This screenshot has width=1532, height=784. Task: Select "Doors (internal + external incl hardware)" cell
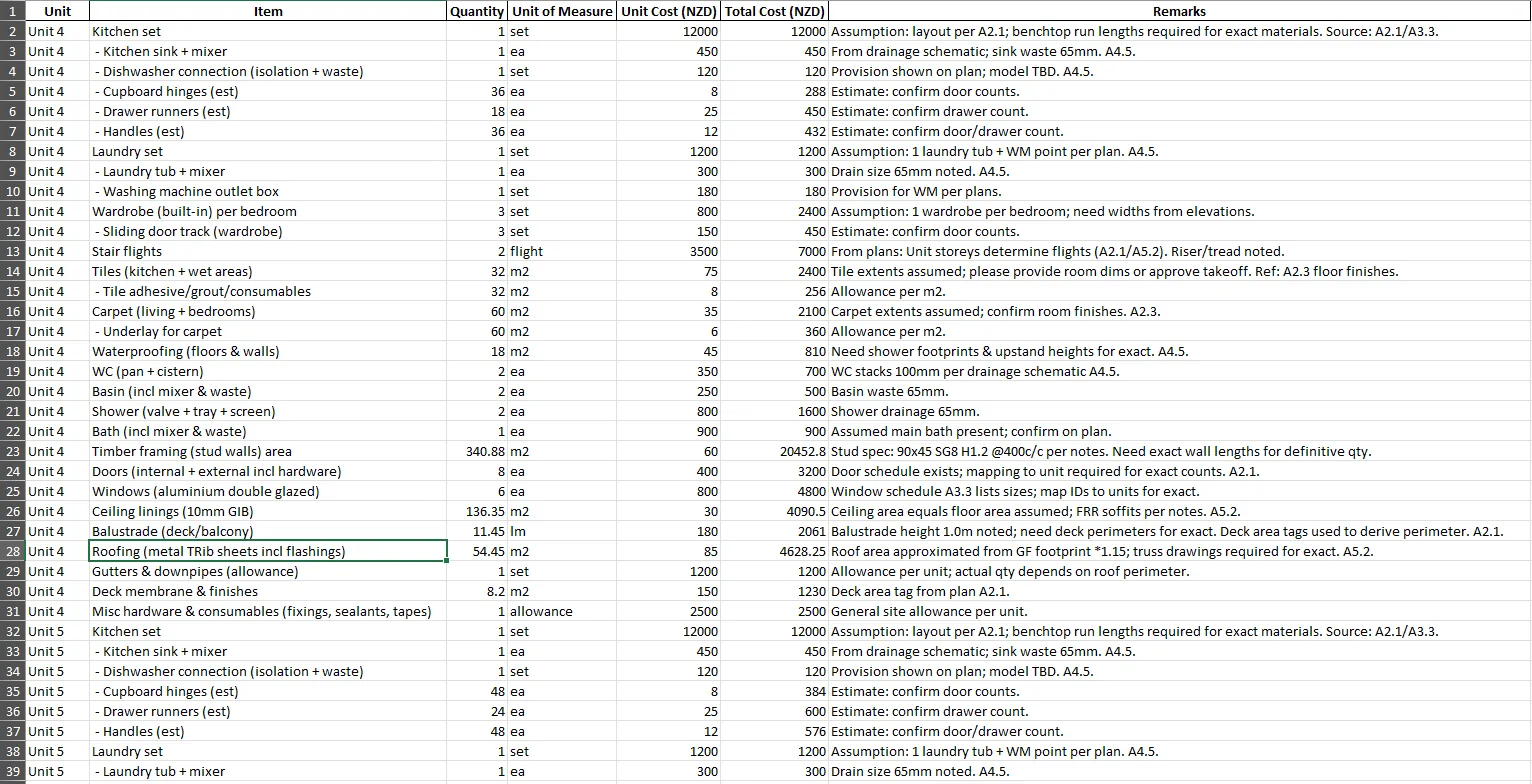pyautogui.click(x=268, y=471)
